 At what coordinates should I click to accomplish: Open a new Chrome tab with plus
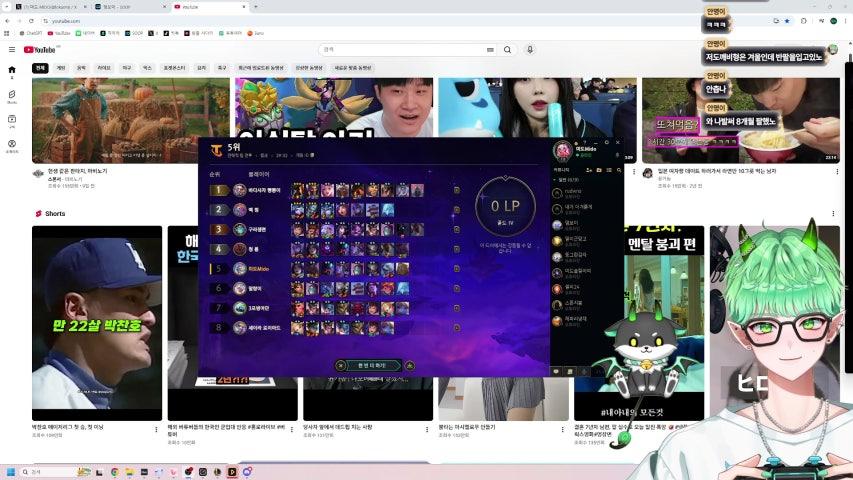point(256,7)
